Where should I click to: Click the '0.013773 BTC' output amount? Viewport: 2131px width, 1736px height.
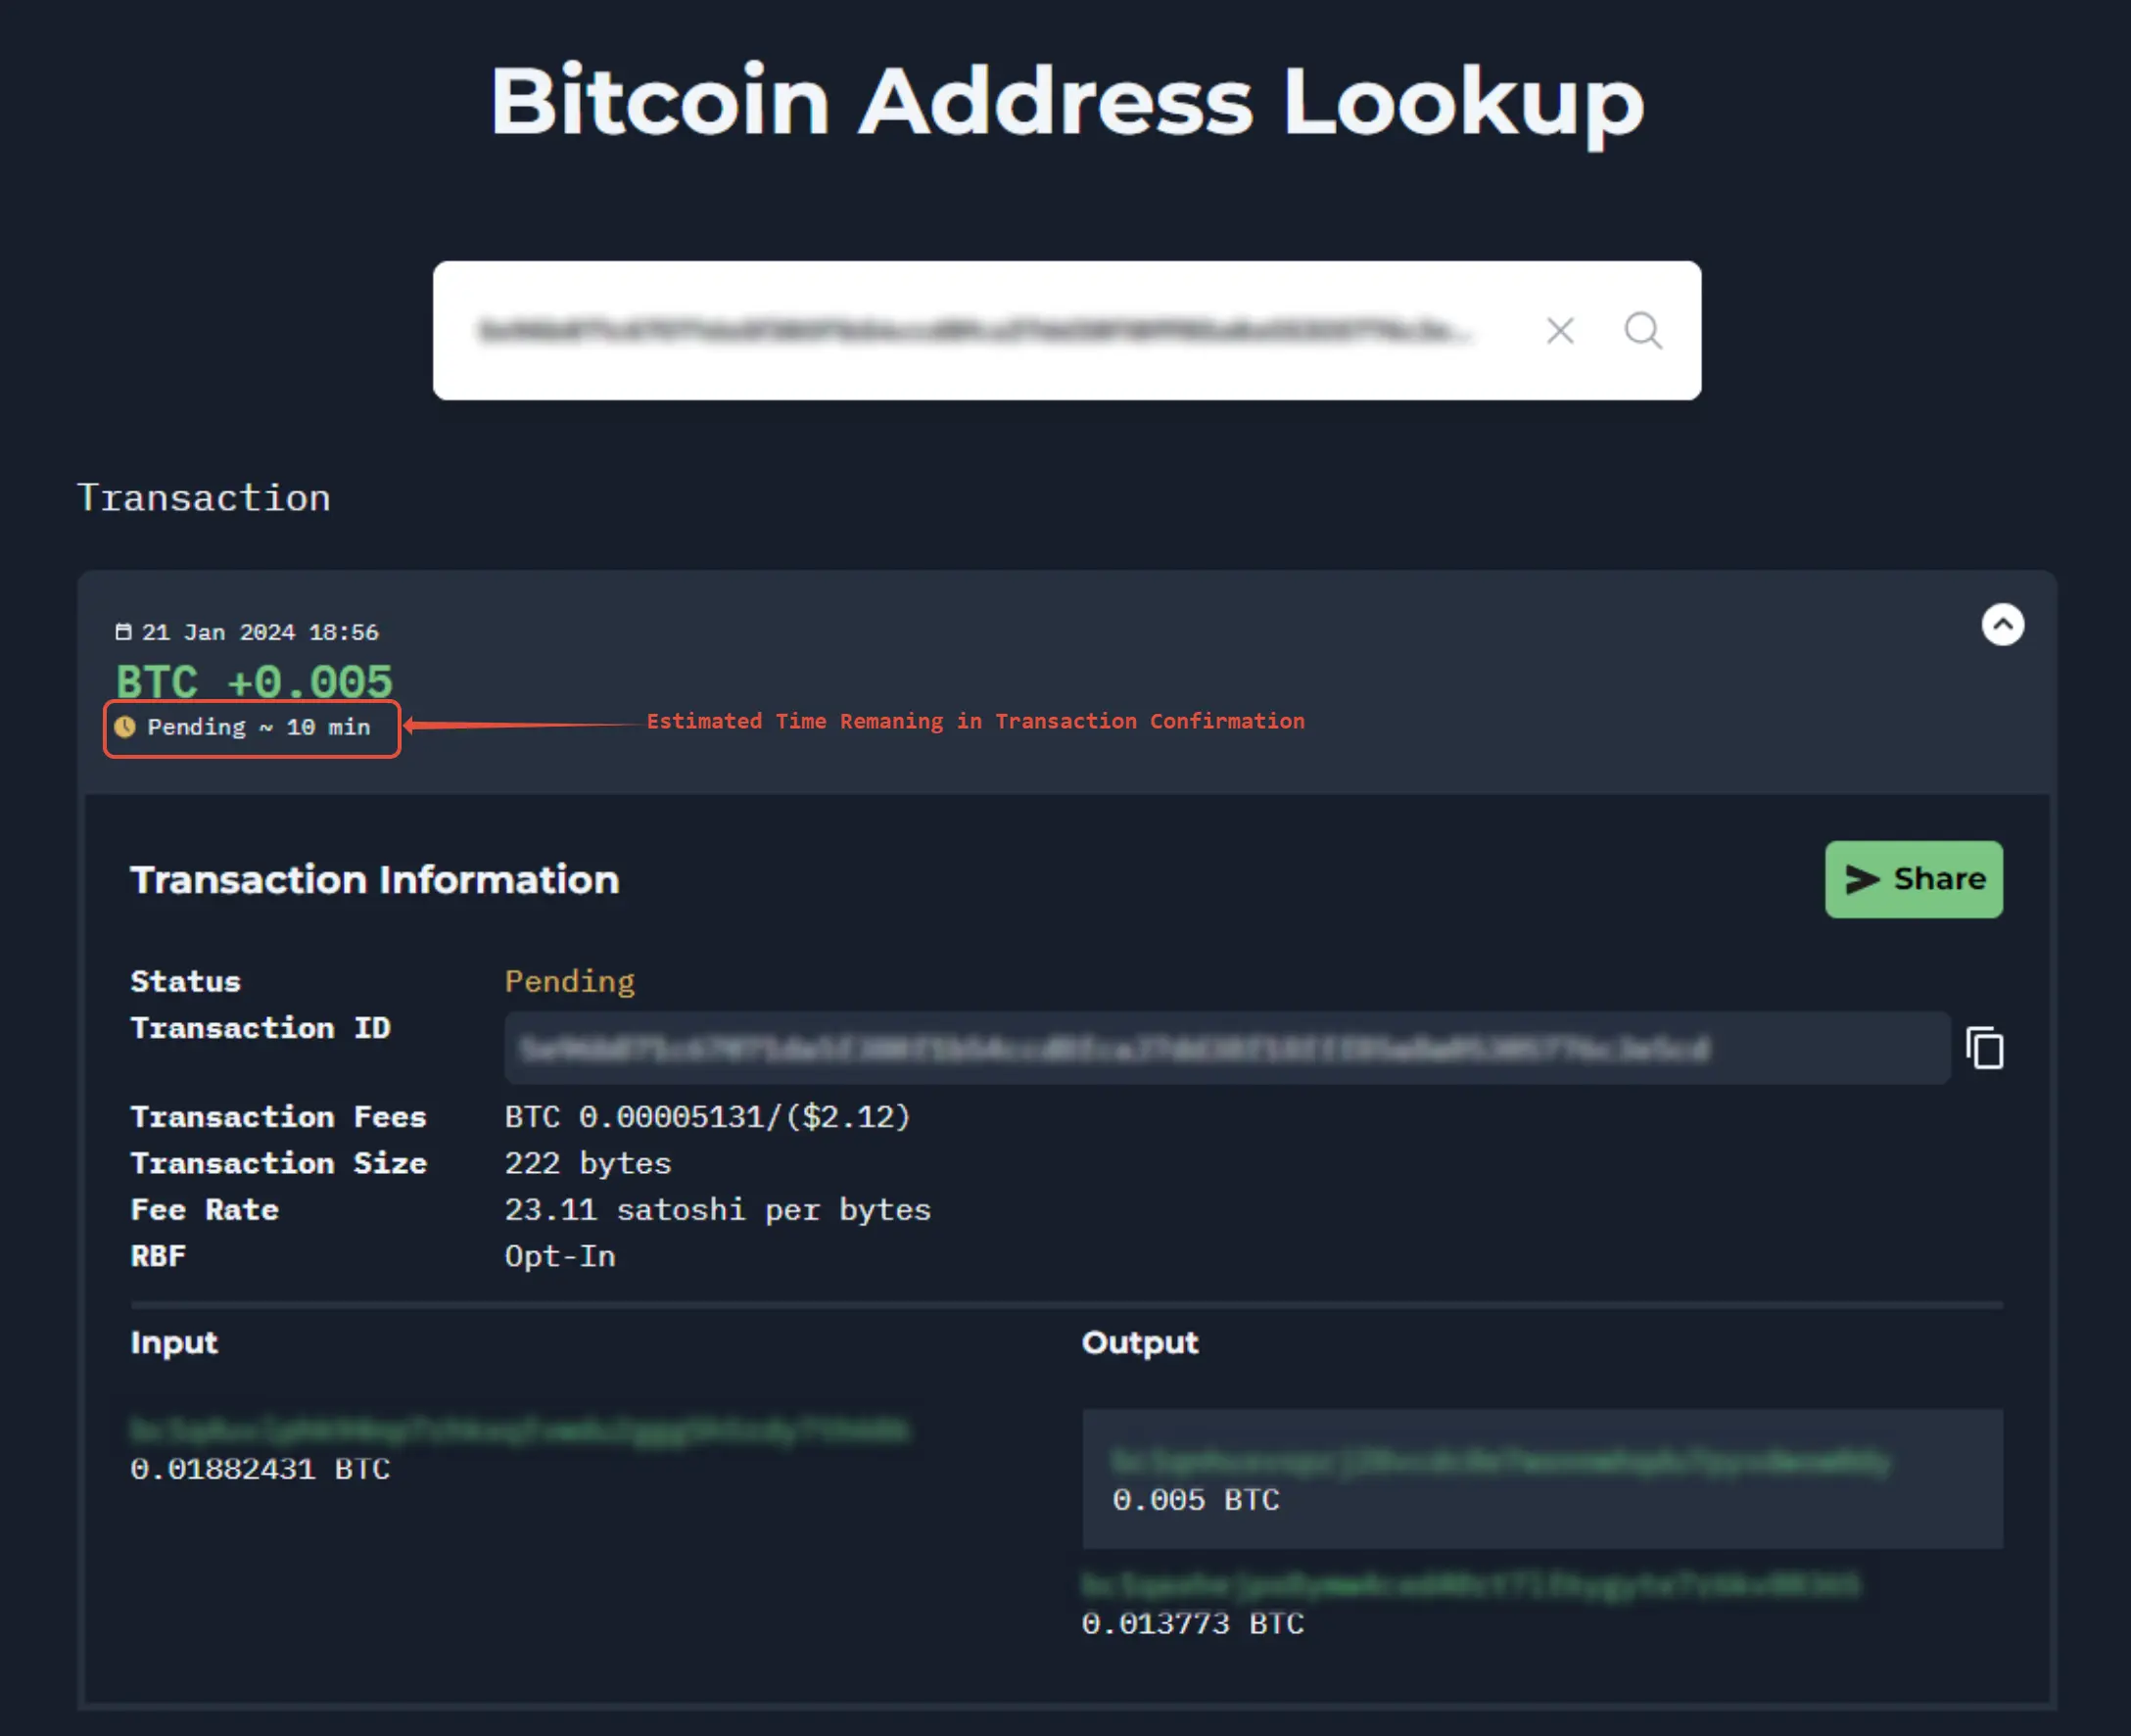click(x=1193, y=1623)
